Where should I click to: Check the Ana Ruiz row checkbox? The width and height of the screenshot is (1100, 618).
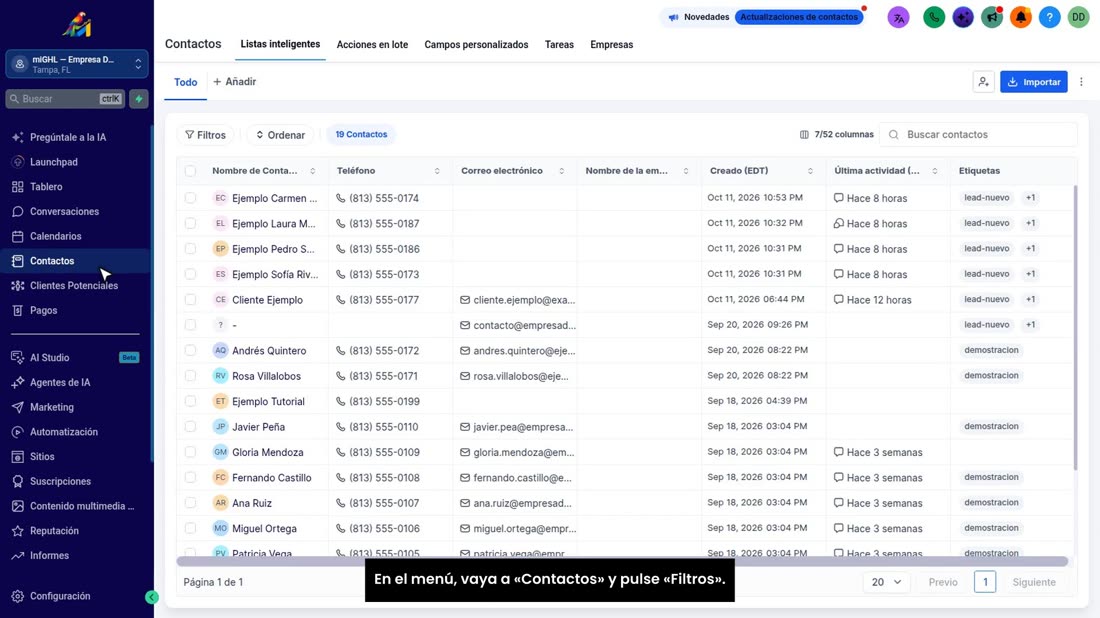[x=190, y=502]
